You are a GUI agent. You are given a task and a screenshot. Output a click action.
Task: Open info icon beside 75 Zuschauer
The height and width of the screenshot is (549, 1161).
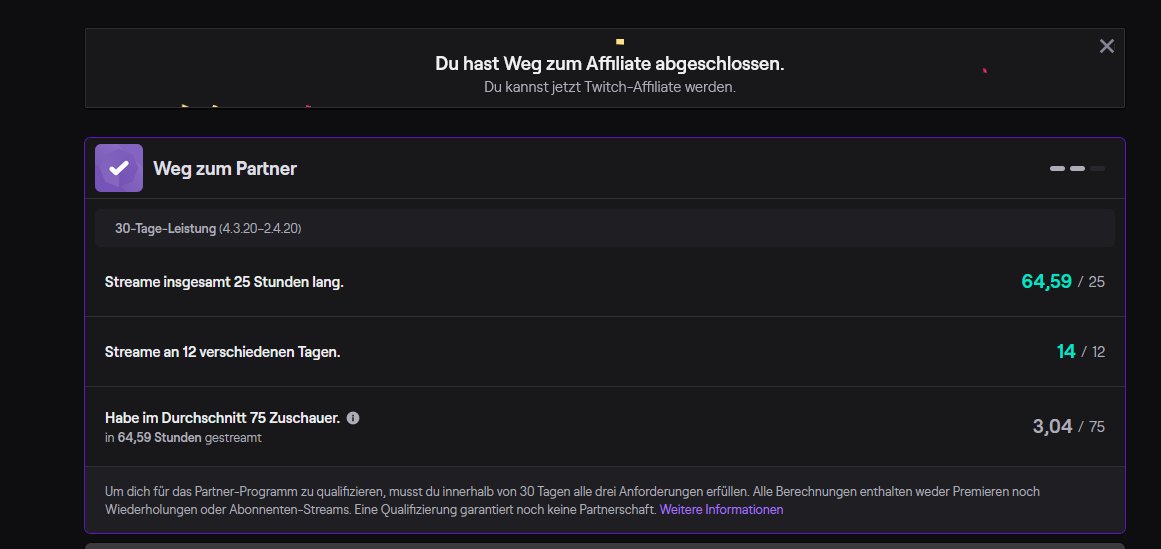click(353, 418)
